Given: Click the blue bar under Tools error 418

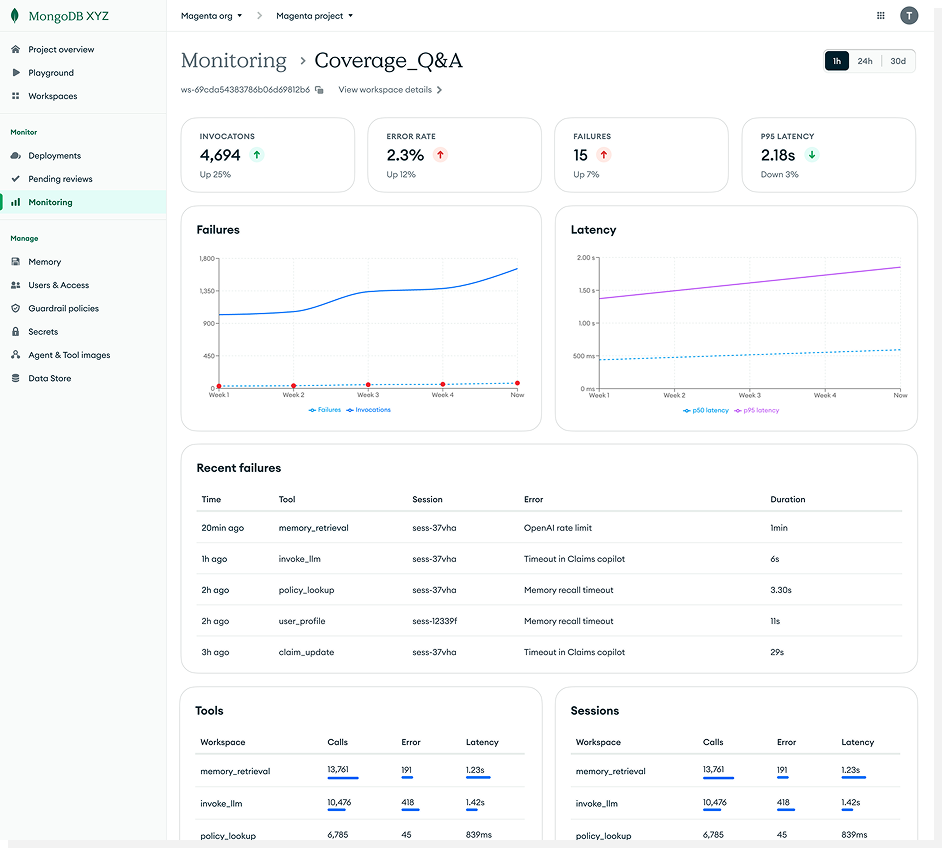Looking at the screenshot, I should (410, 810).
